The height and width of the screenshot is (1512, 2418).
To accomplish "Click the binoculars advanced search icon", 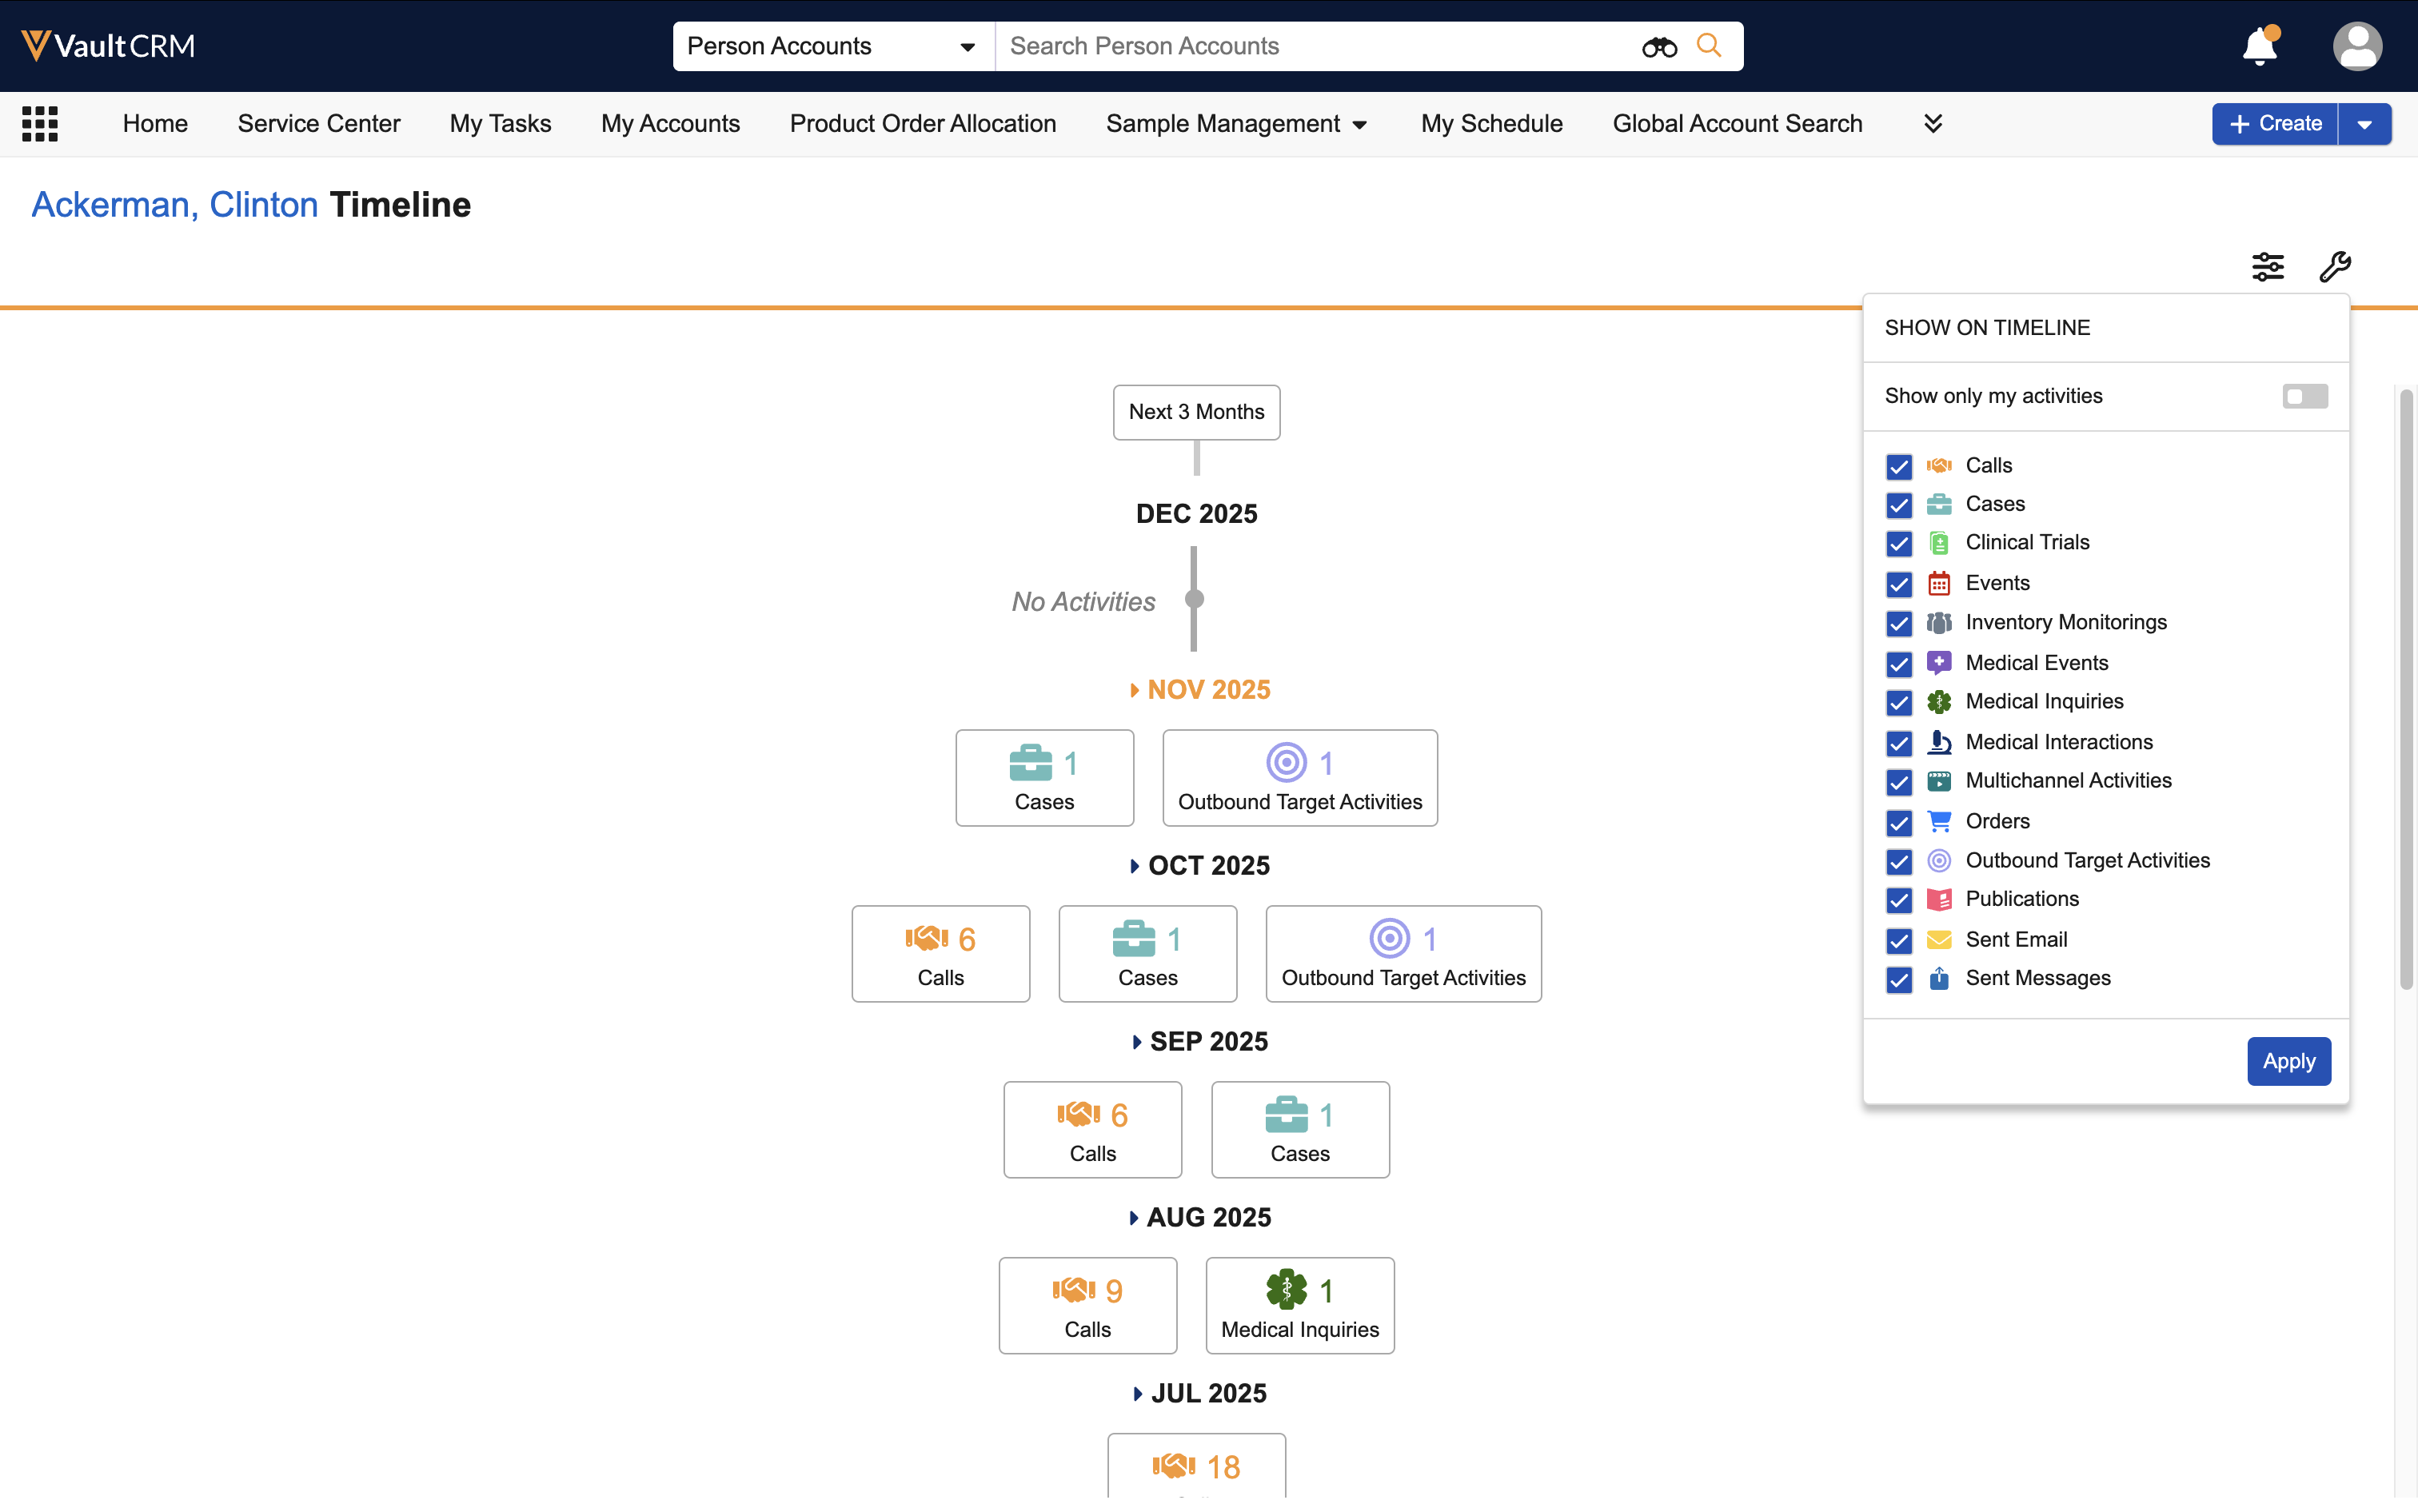I will click(x=1658, y=47).
